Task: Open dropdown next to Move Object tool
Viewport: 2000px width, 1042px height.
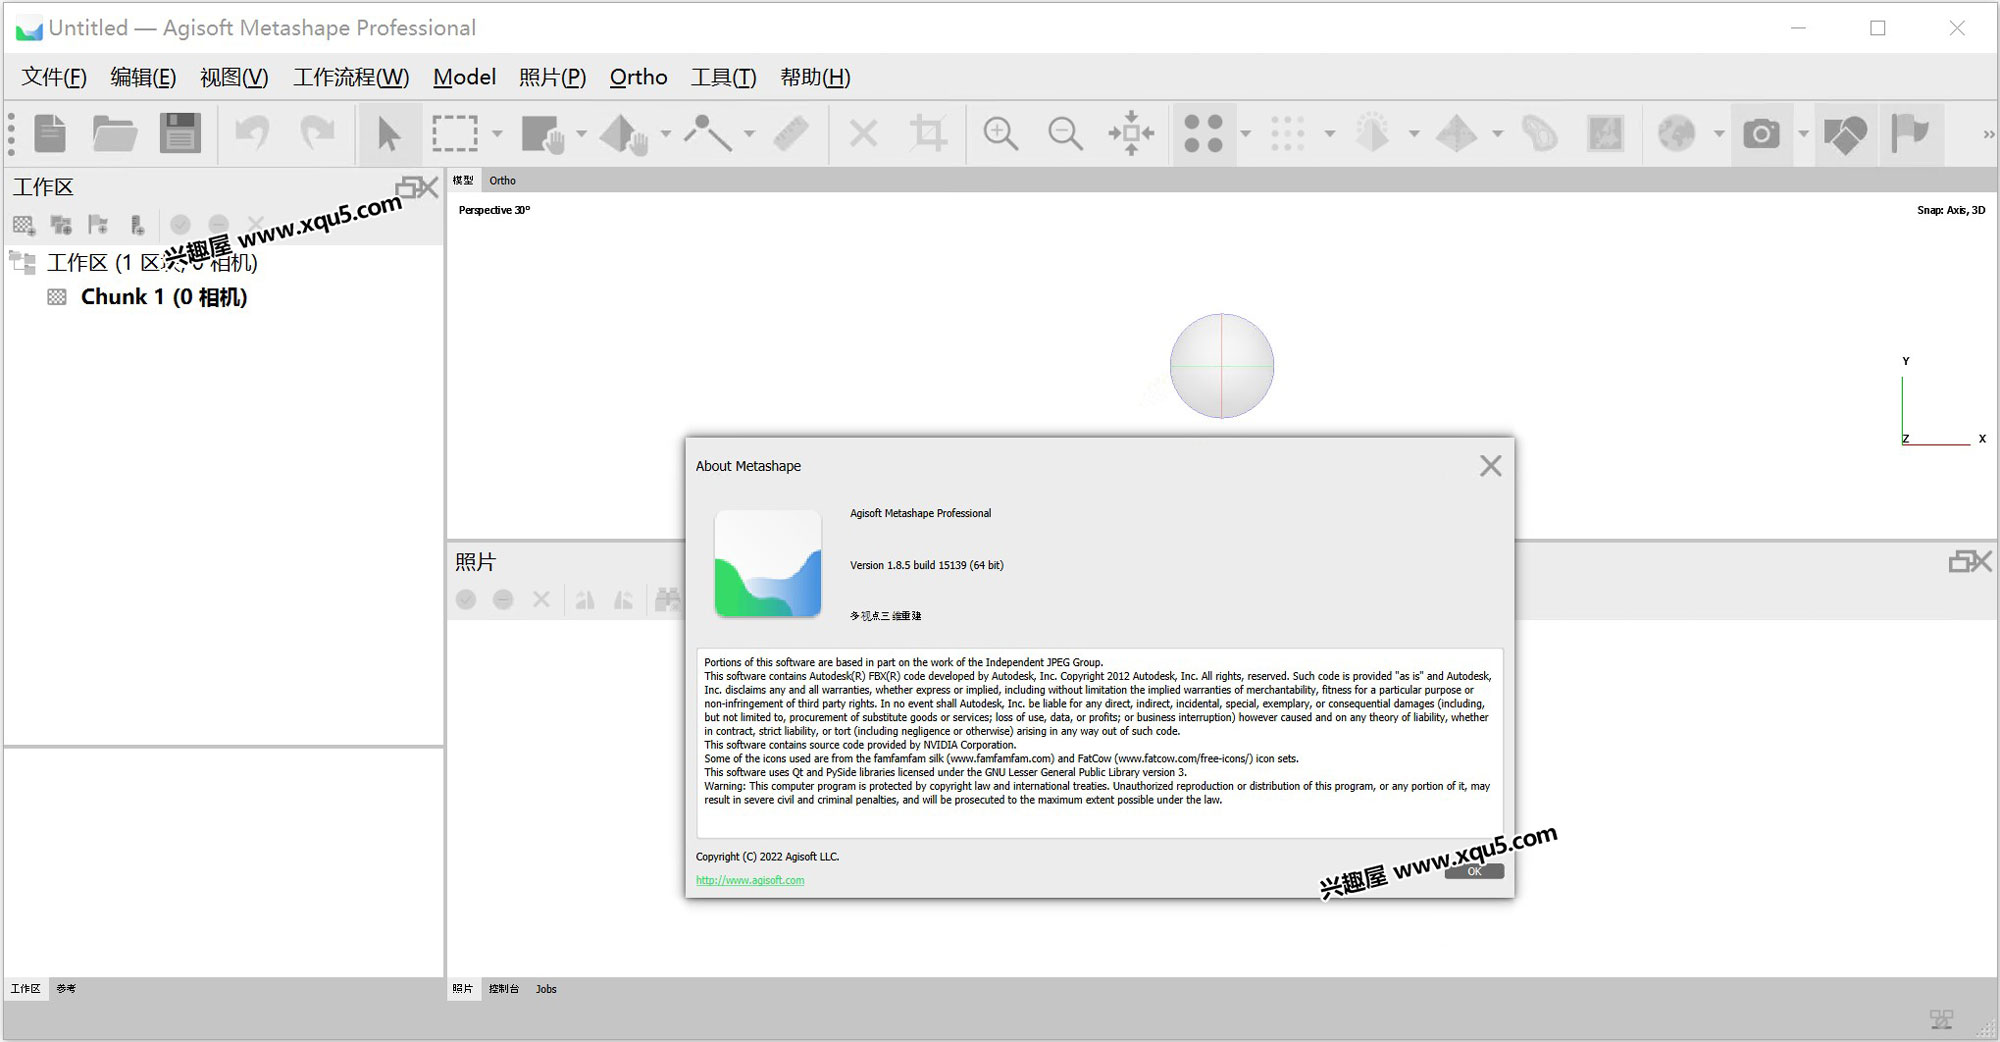Action: pos(665,134)
